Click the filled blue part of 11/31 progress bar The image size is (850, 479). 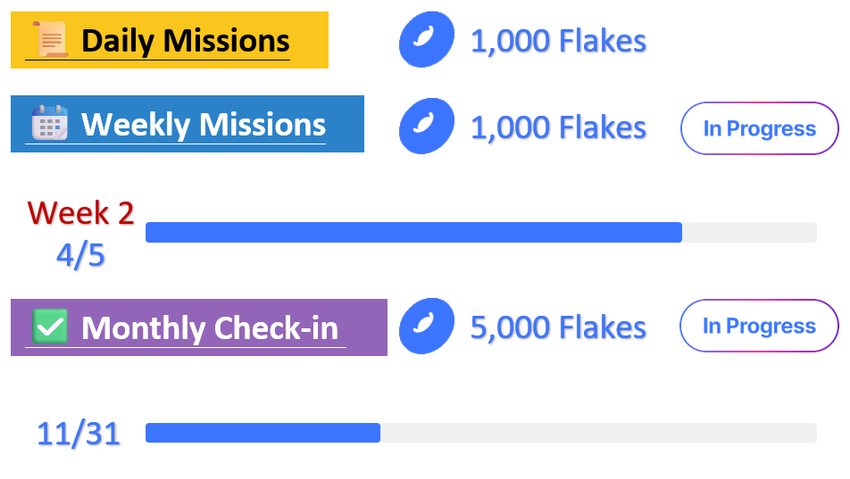click(x=262, y=432)
